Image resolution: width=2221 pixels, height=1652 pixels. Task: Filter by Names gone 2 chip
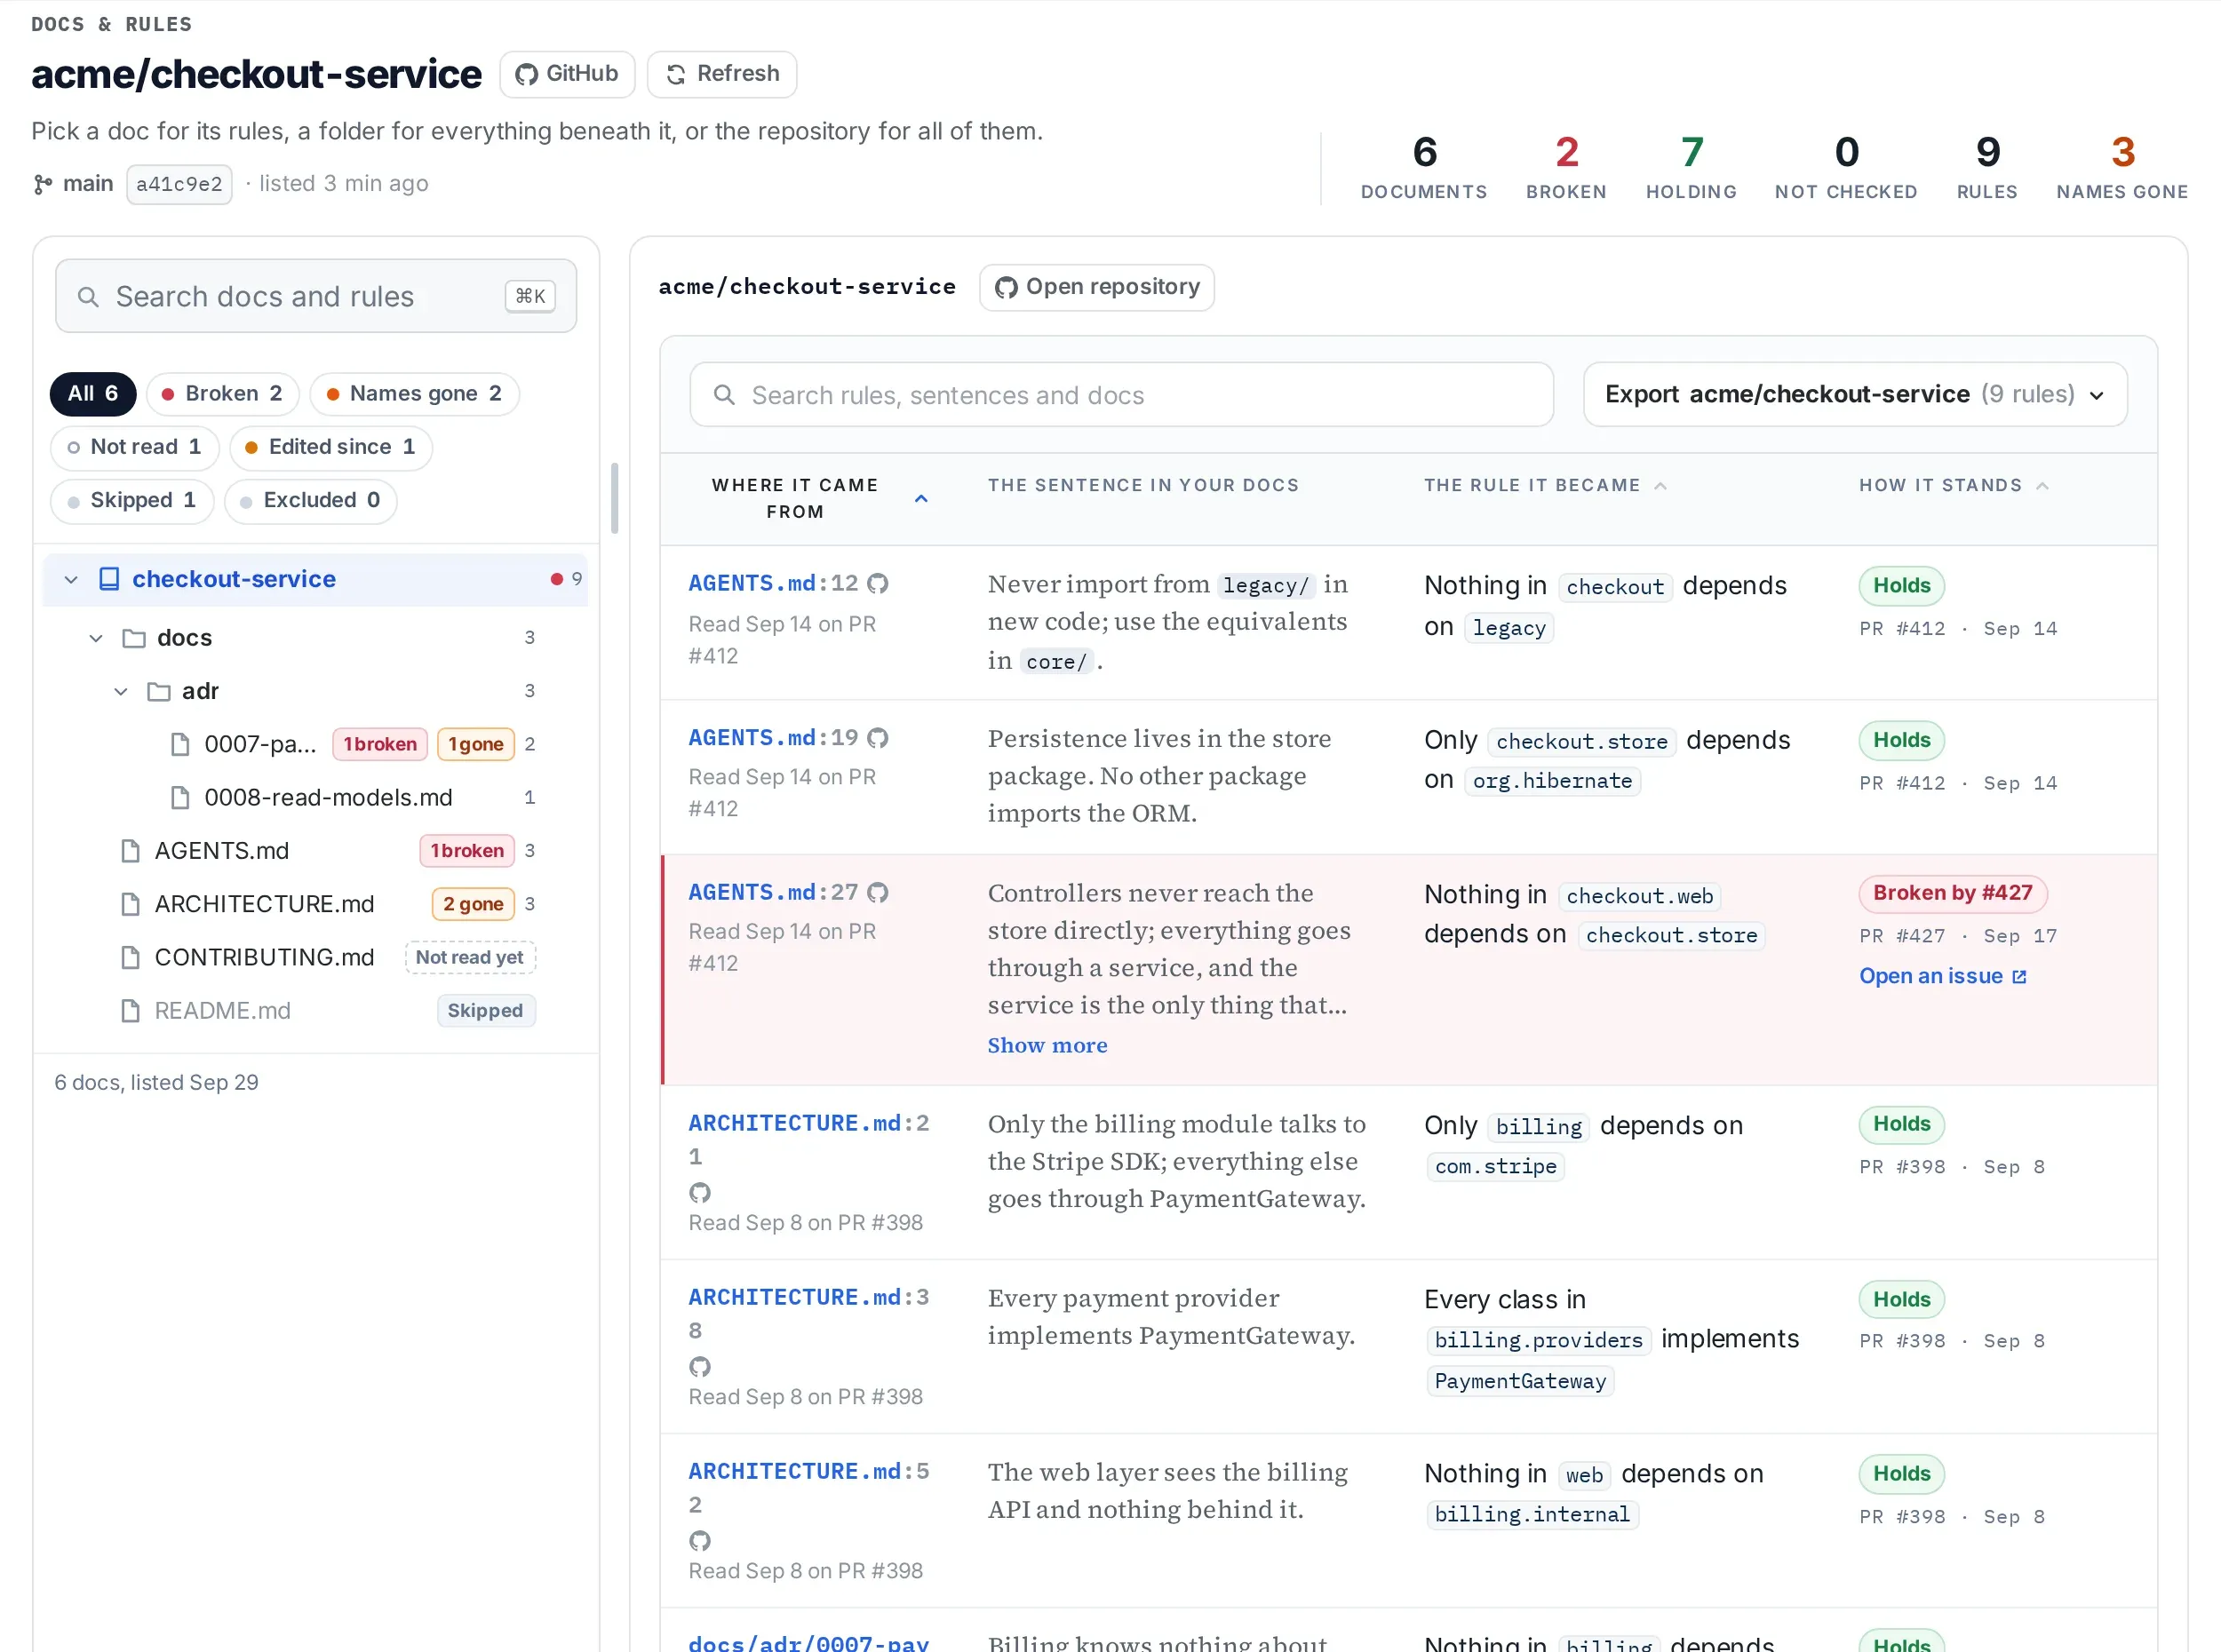click(415, 394)
